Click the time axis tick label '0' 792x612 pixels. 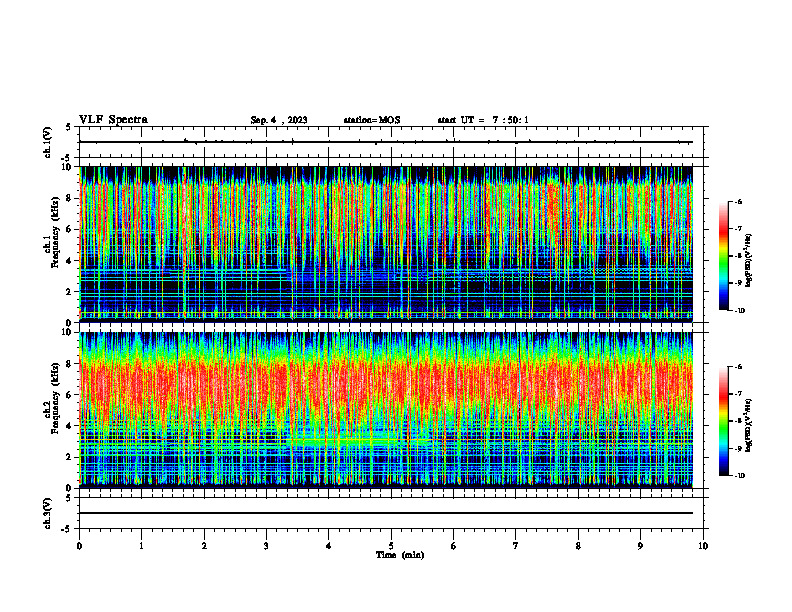(x=79, y=546)
